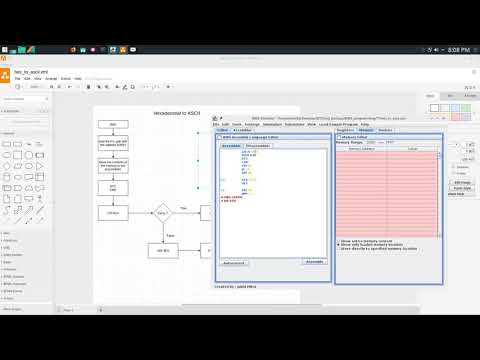480x360 pixels.
Task: Expand the UML shapes category
Action: click(x=6, y=248)
